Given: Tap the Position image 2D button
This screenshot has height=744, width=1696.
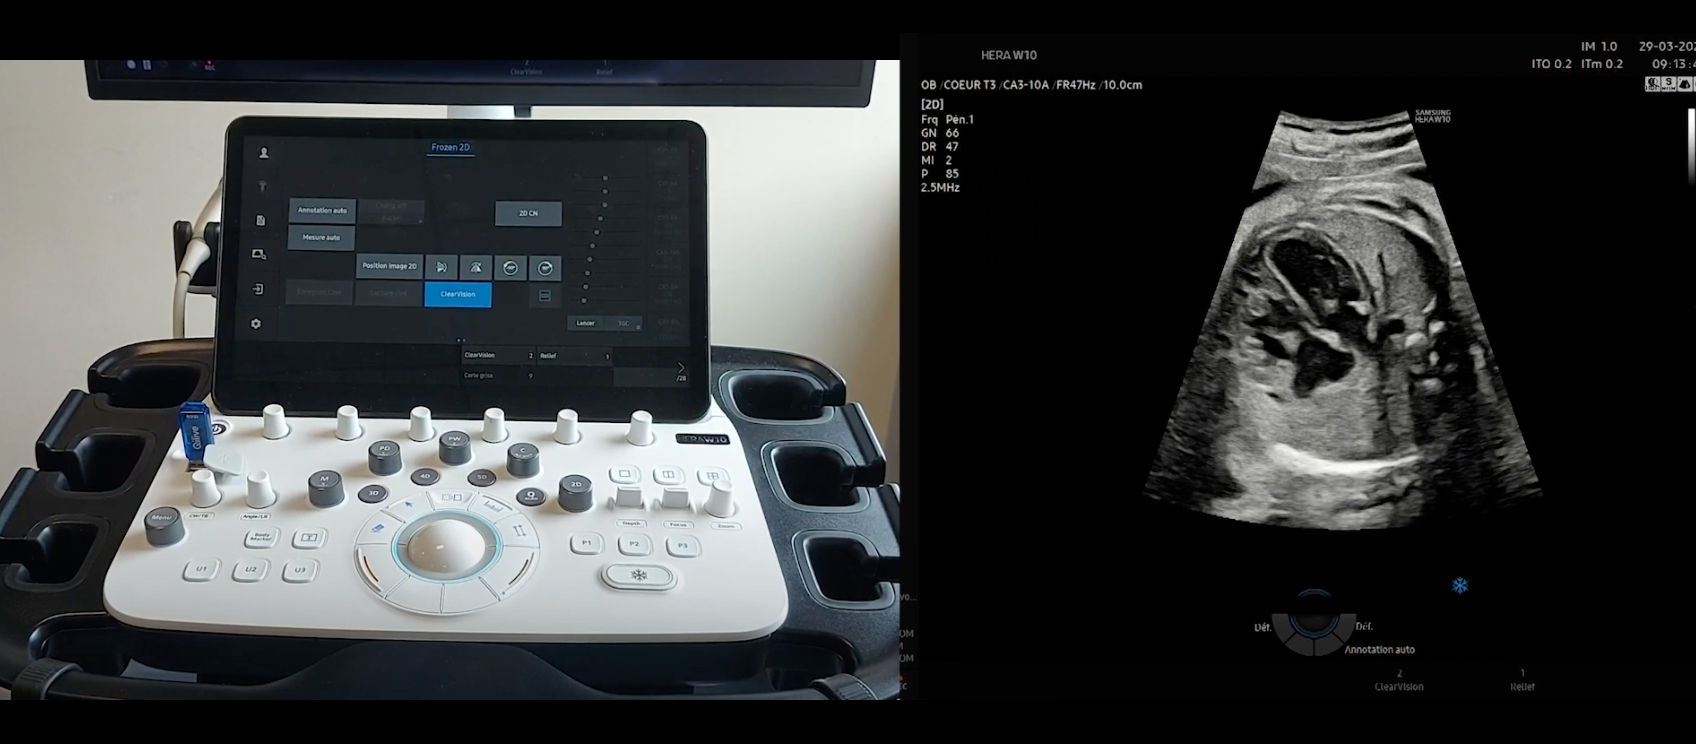Looking at the screenshot, I should (389, 266).
